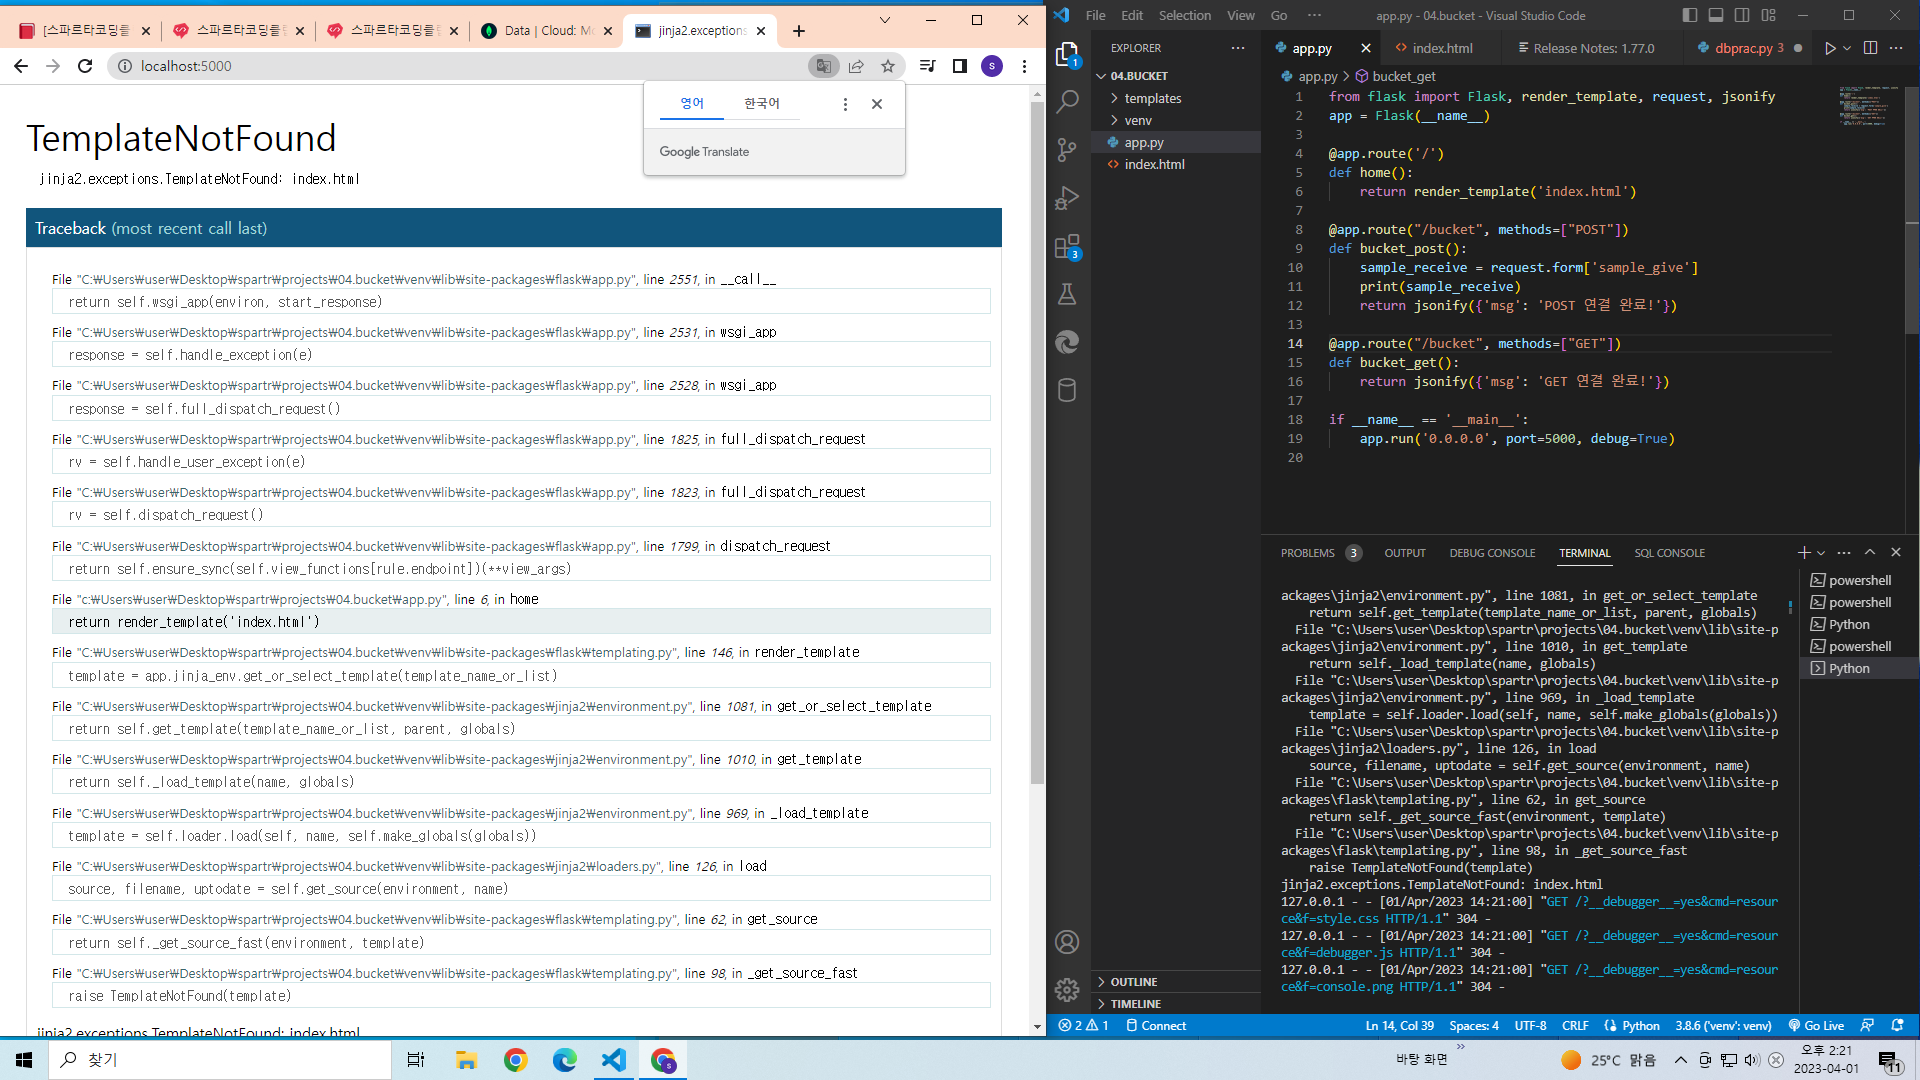This screenshot has height=1080, width=1920.
Task: Click the Split Editor Right icon
Action: pyautogui.click(x=1870, y=48)
